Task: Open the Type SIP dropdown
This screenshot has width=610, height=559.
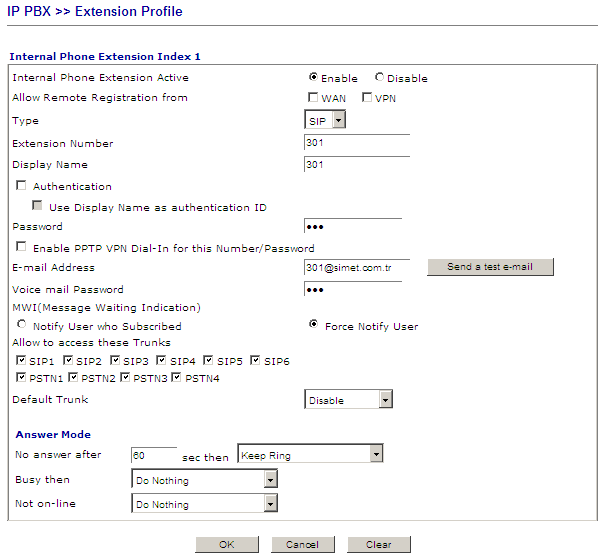Action: (x=325, y=120)
